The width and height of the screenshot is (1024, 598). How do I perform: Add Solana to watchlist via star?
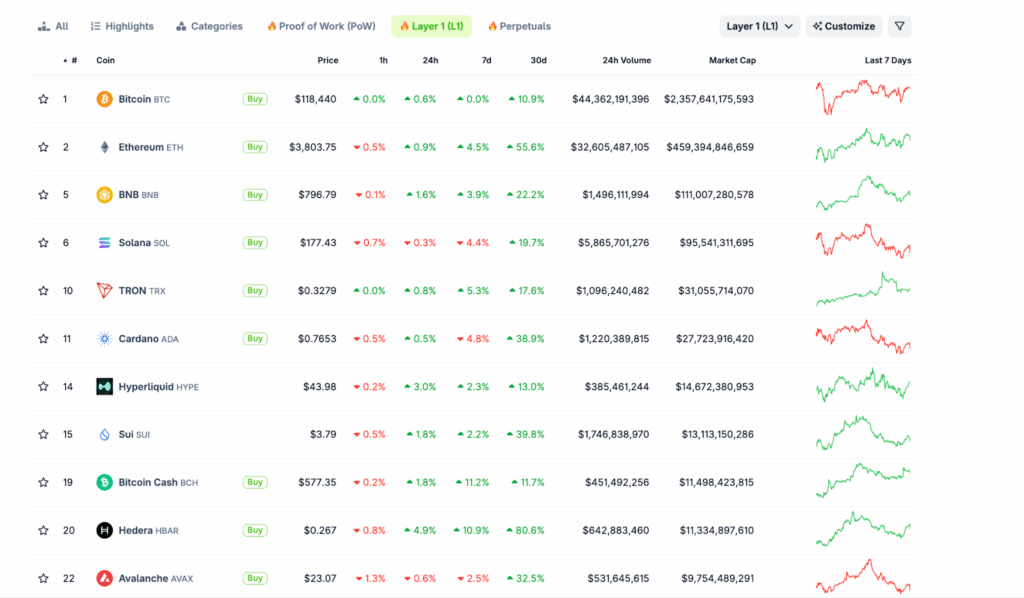(x=43, y=243)
